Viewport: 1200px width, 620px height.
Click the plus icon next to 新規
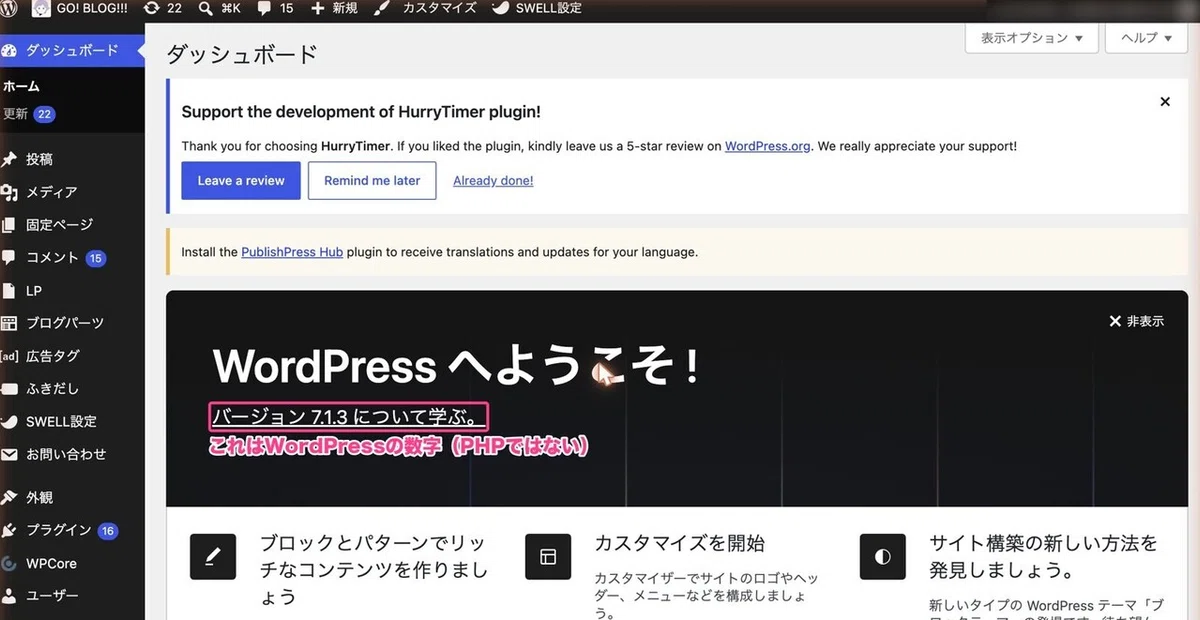(317, 8)
